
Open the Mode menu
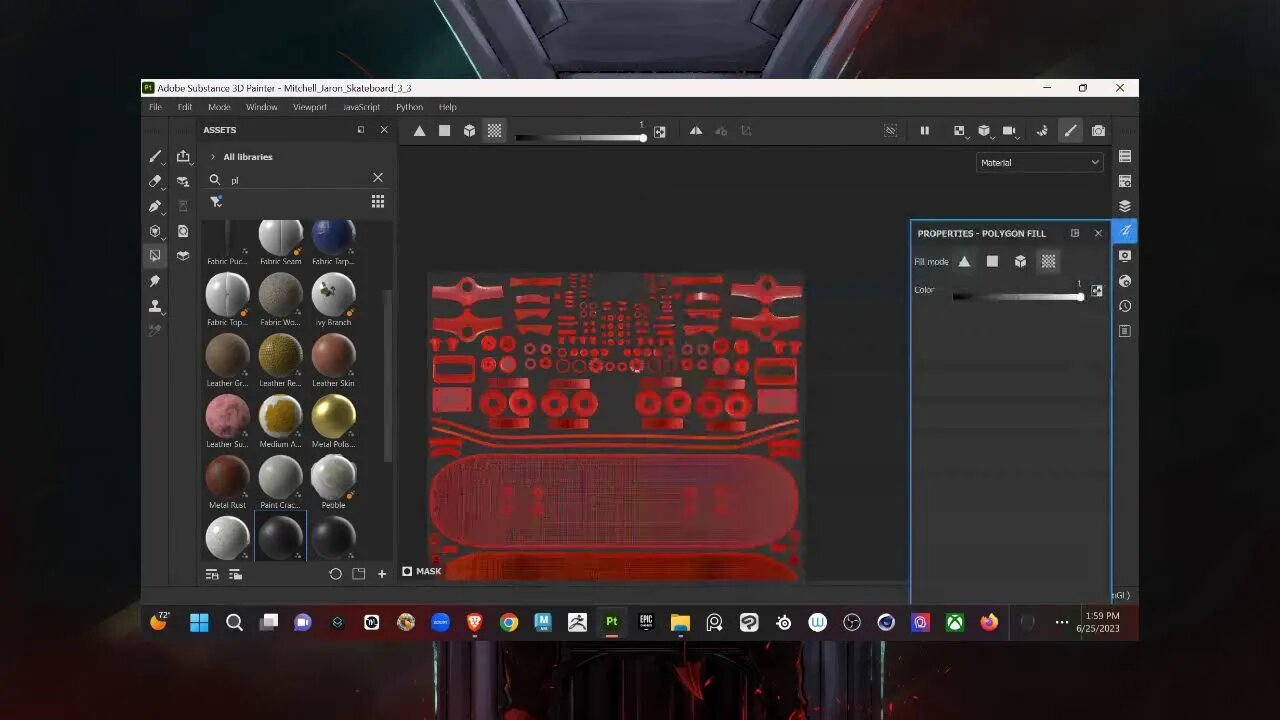[x=219, y=107]
